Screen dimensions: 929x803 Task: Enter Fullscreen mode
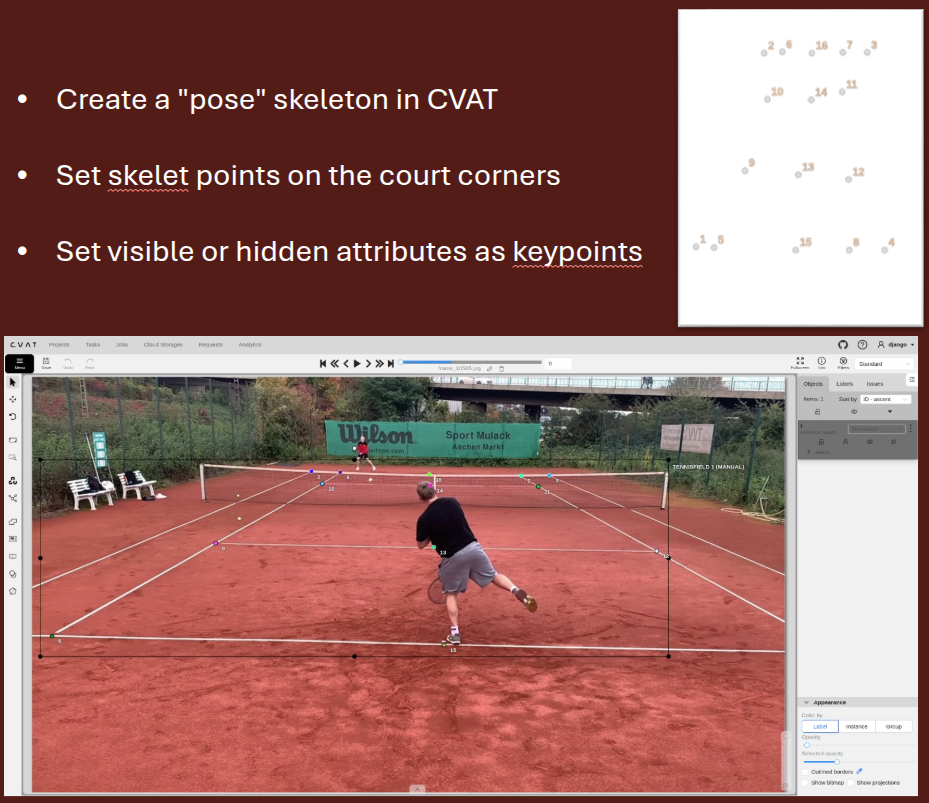click(800, 362)
